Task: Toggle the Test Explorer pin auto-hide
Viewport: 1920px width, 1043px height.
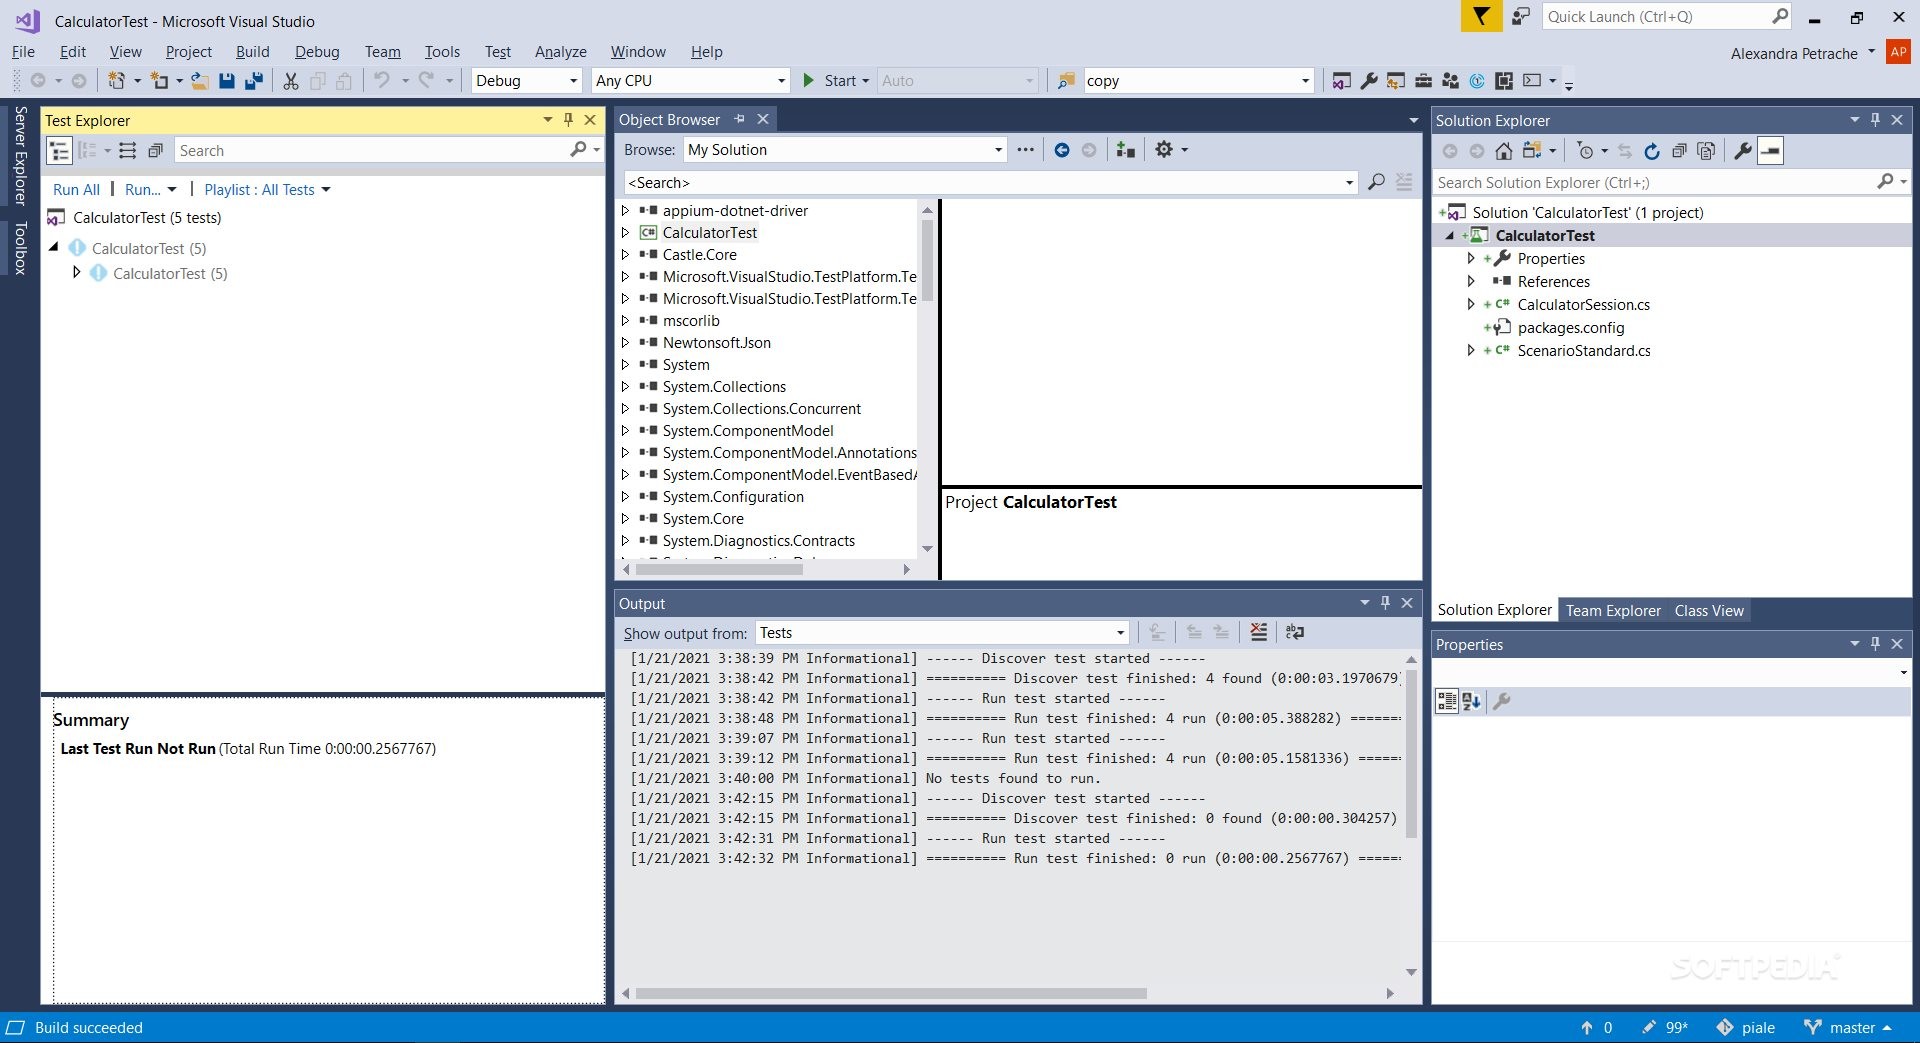Action: coord(568,120)
